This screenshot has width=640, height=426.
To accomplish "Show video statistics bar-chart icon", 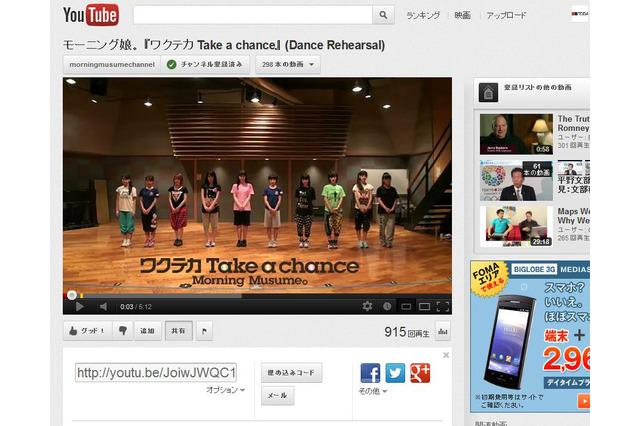I will click(x=443, y=331).
